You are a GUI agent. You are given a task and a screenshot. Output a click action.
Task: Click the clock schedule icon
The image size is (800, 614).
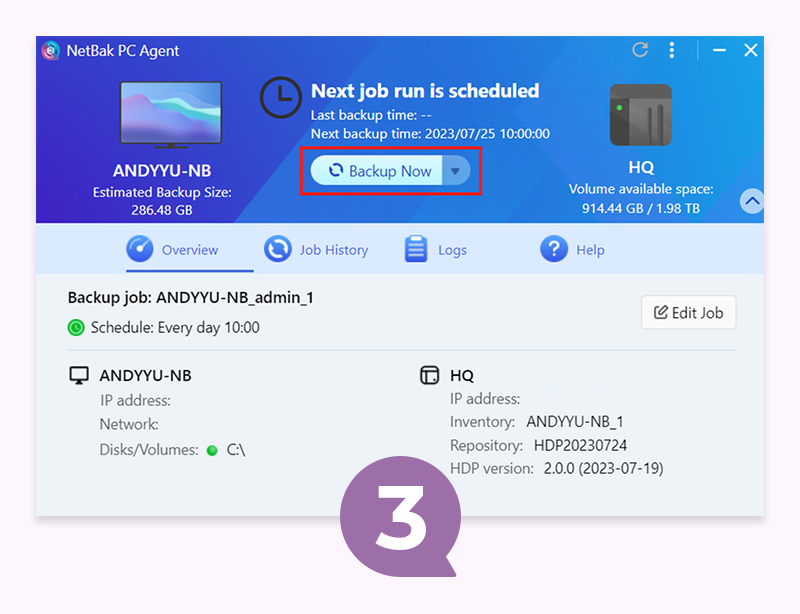280,97
